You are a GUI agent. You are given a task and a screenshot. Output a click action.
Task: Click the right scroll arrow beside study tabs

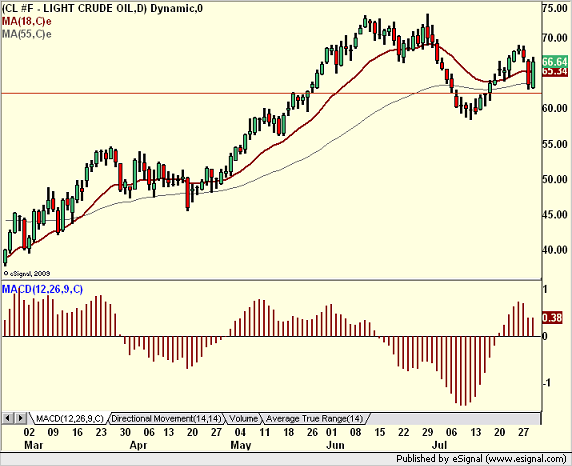20,418
